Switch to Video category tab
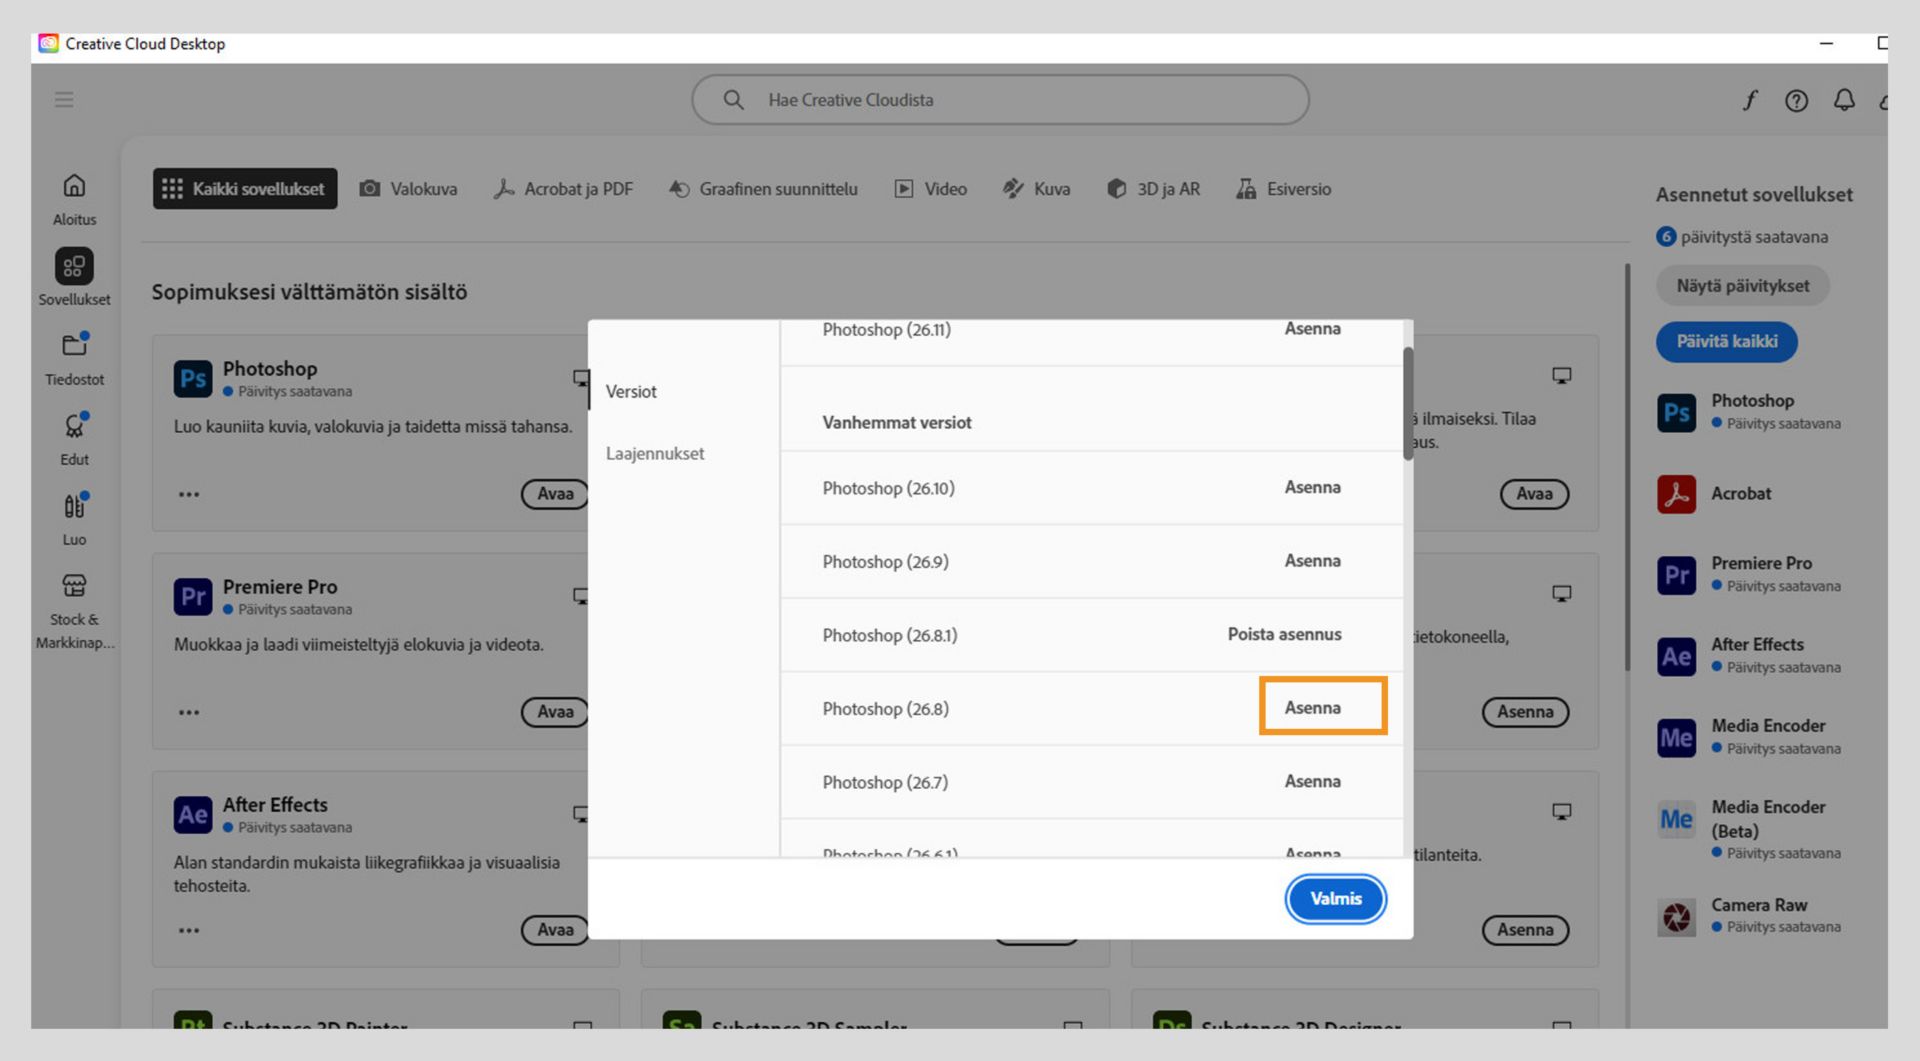The width and height of the screenshot is (1920, 1061). click(930, 189)
